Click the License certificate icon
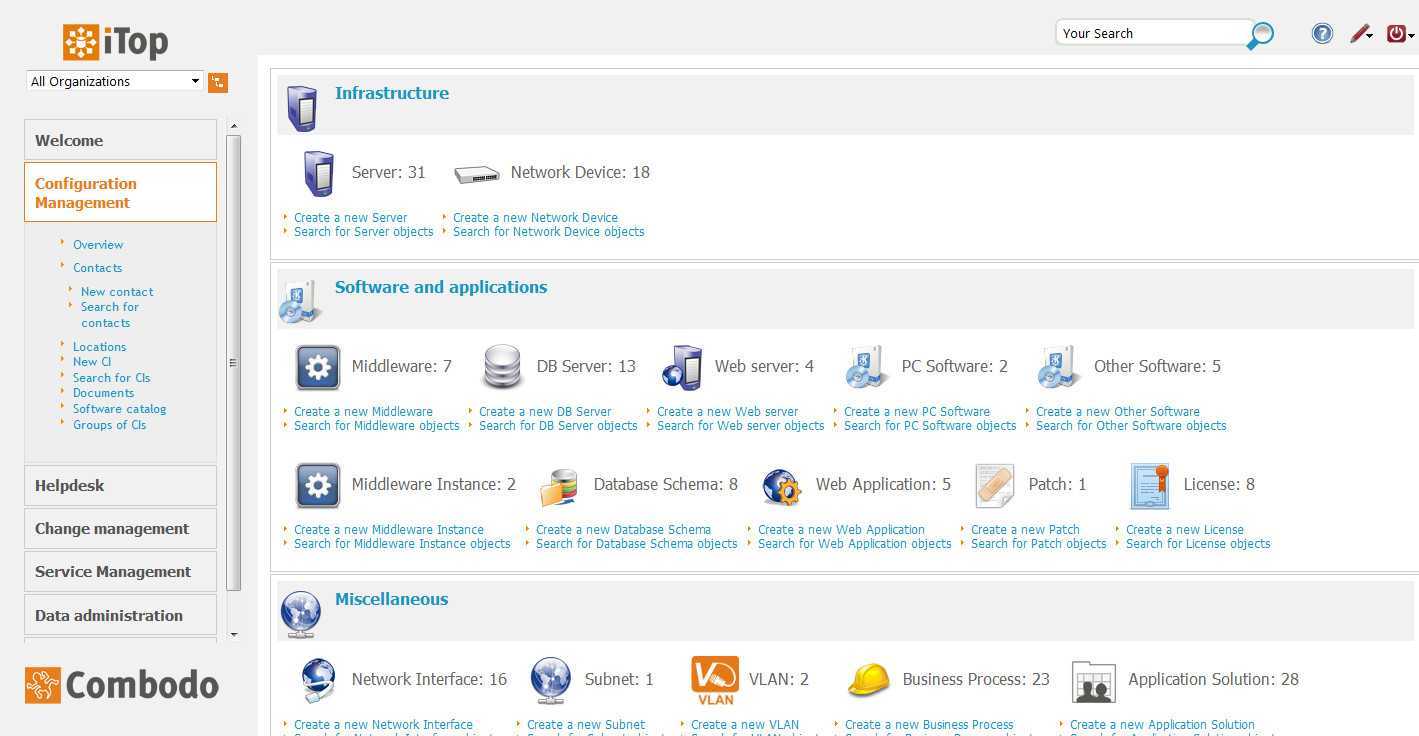This screenshot has width=1419, height=736. (x=1149, y=485)
